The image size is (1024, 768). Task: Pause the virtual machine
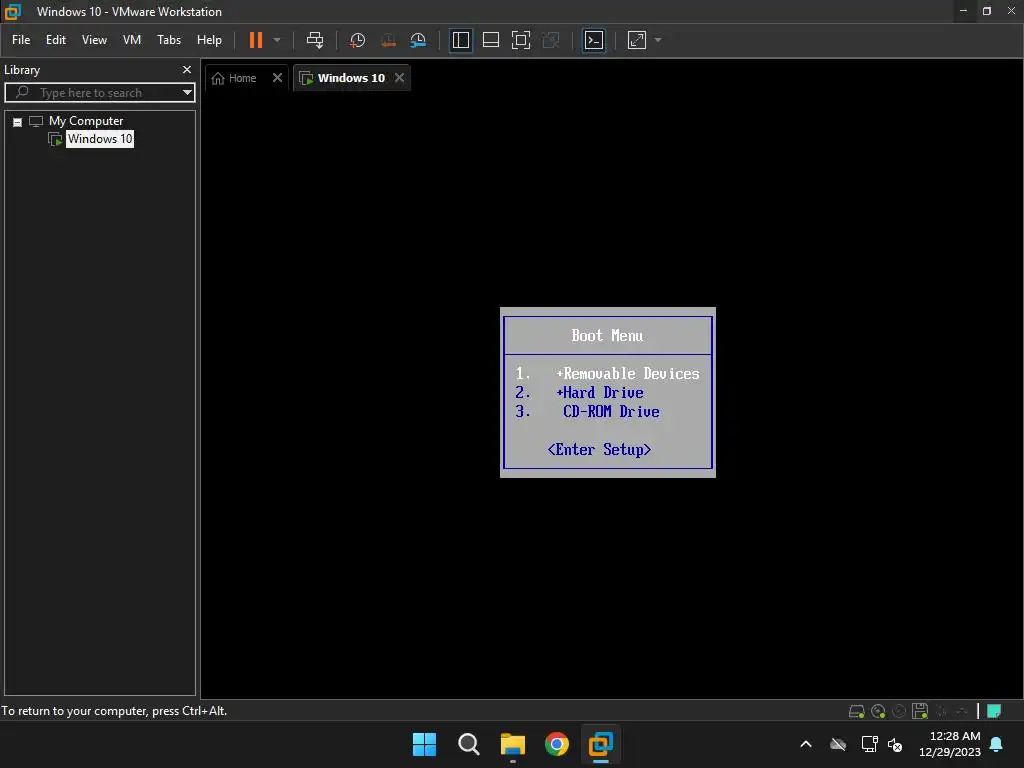(x=255, y=40)
